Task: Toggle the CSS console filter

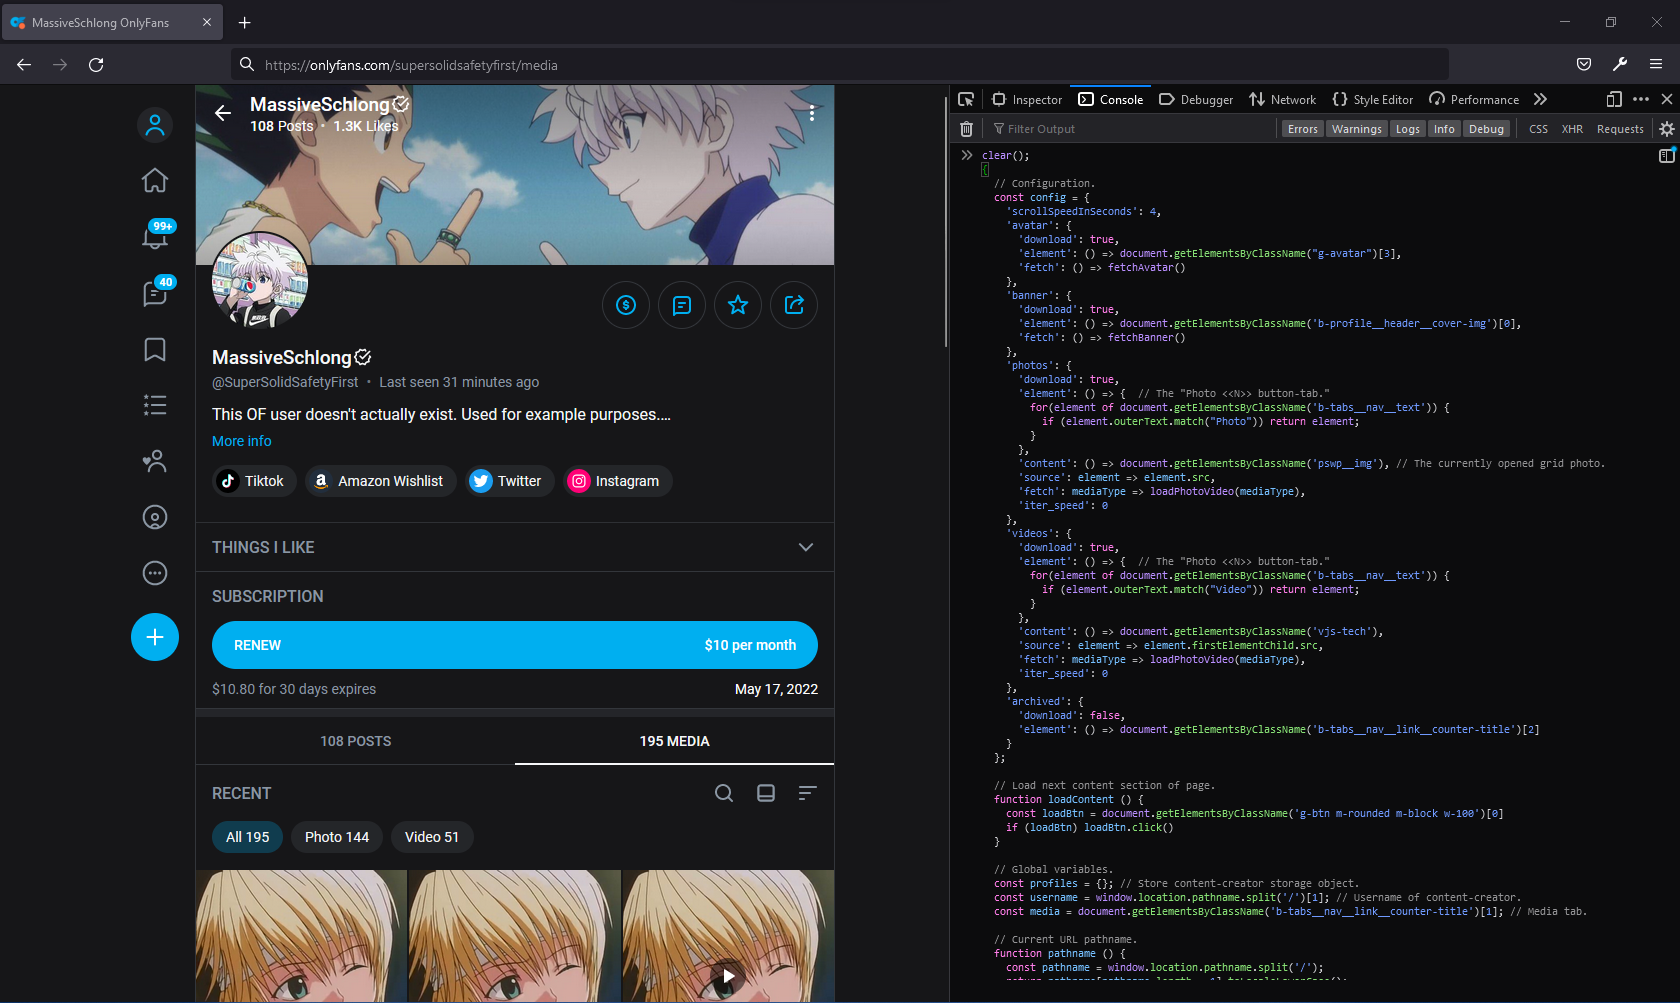Action: (x=1539, y=129)
